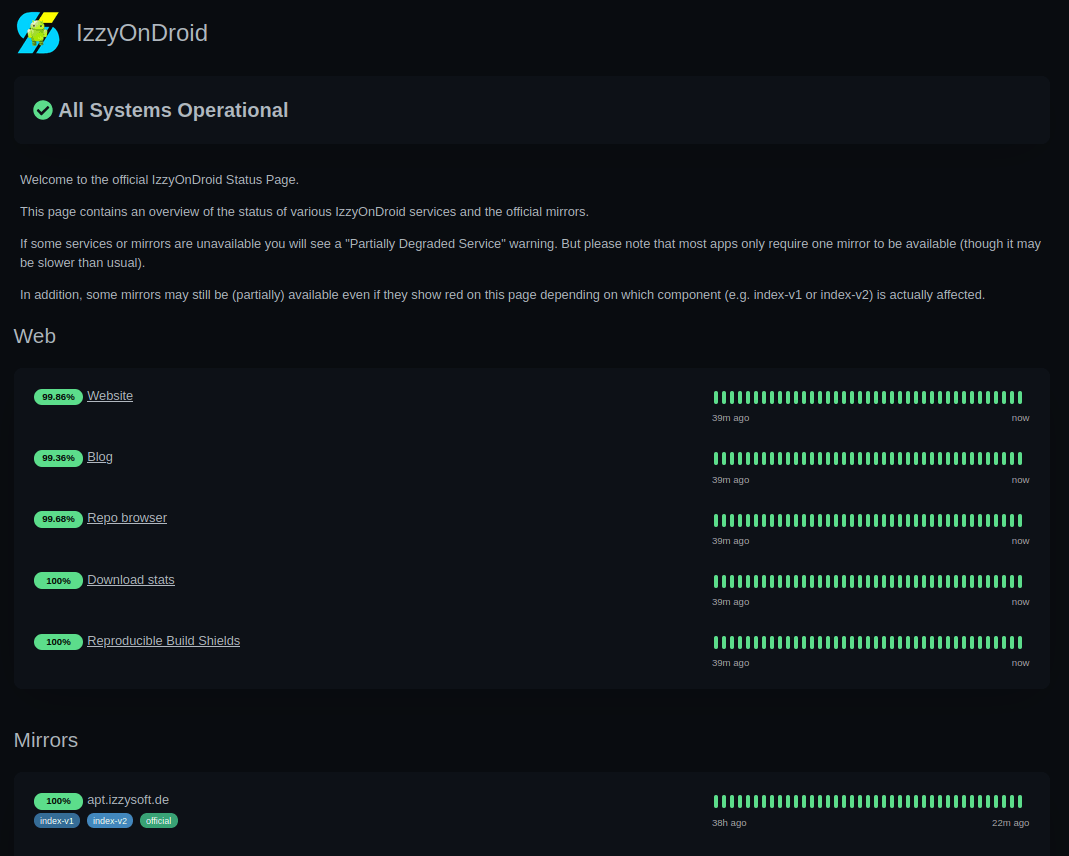The height and width of the screenshot is (856, 1069).
Task: Select the Web section heading
Action: [x=35, y=336]
